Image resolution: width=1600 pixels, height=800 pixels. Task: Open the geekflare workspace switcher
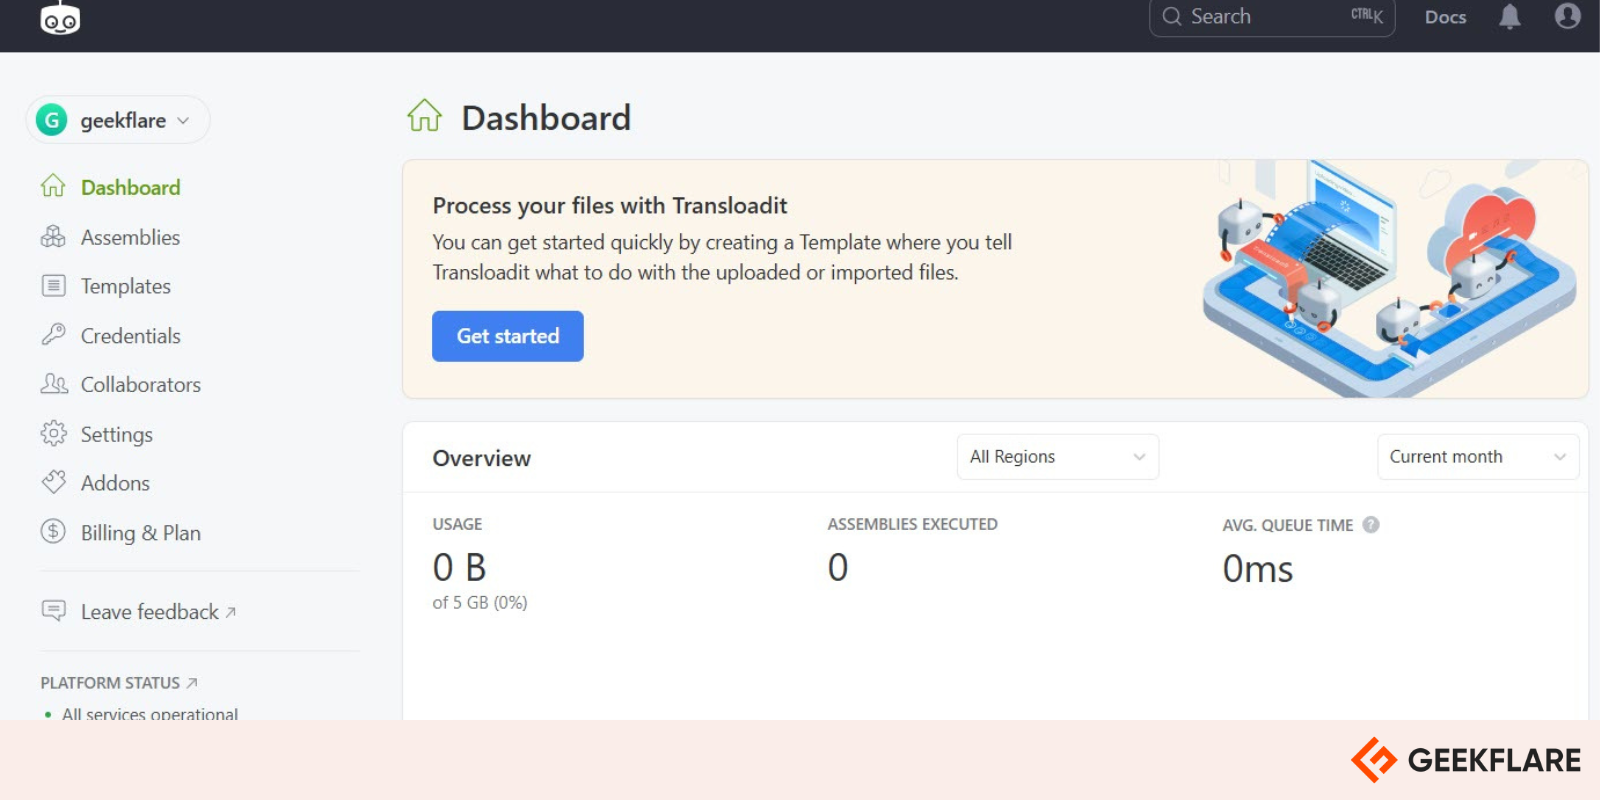[x=118, y=120]
